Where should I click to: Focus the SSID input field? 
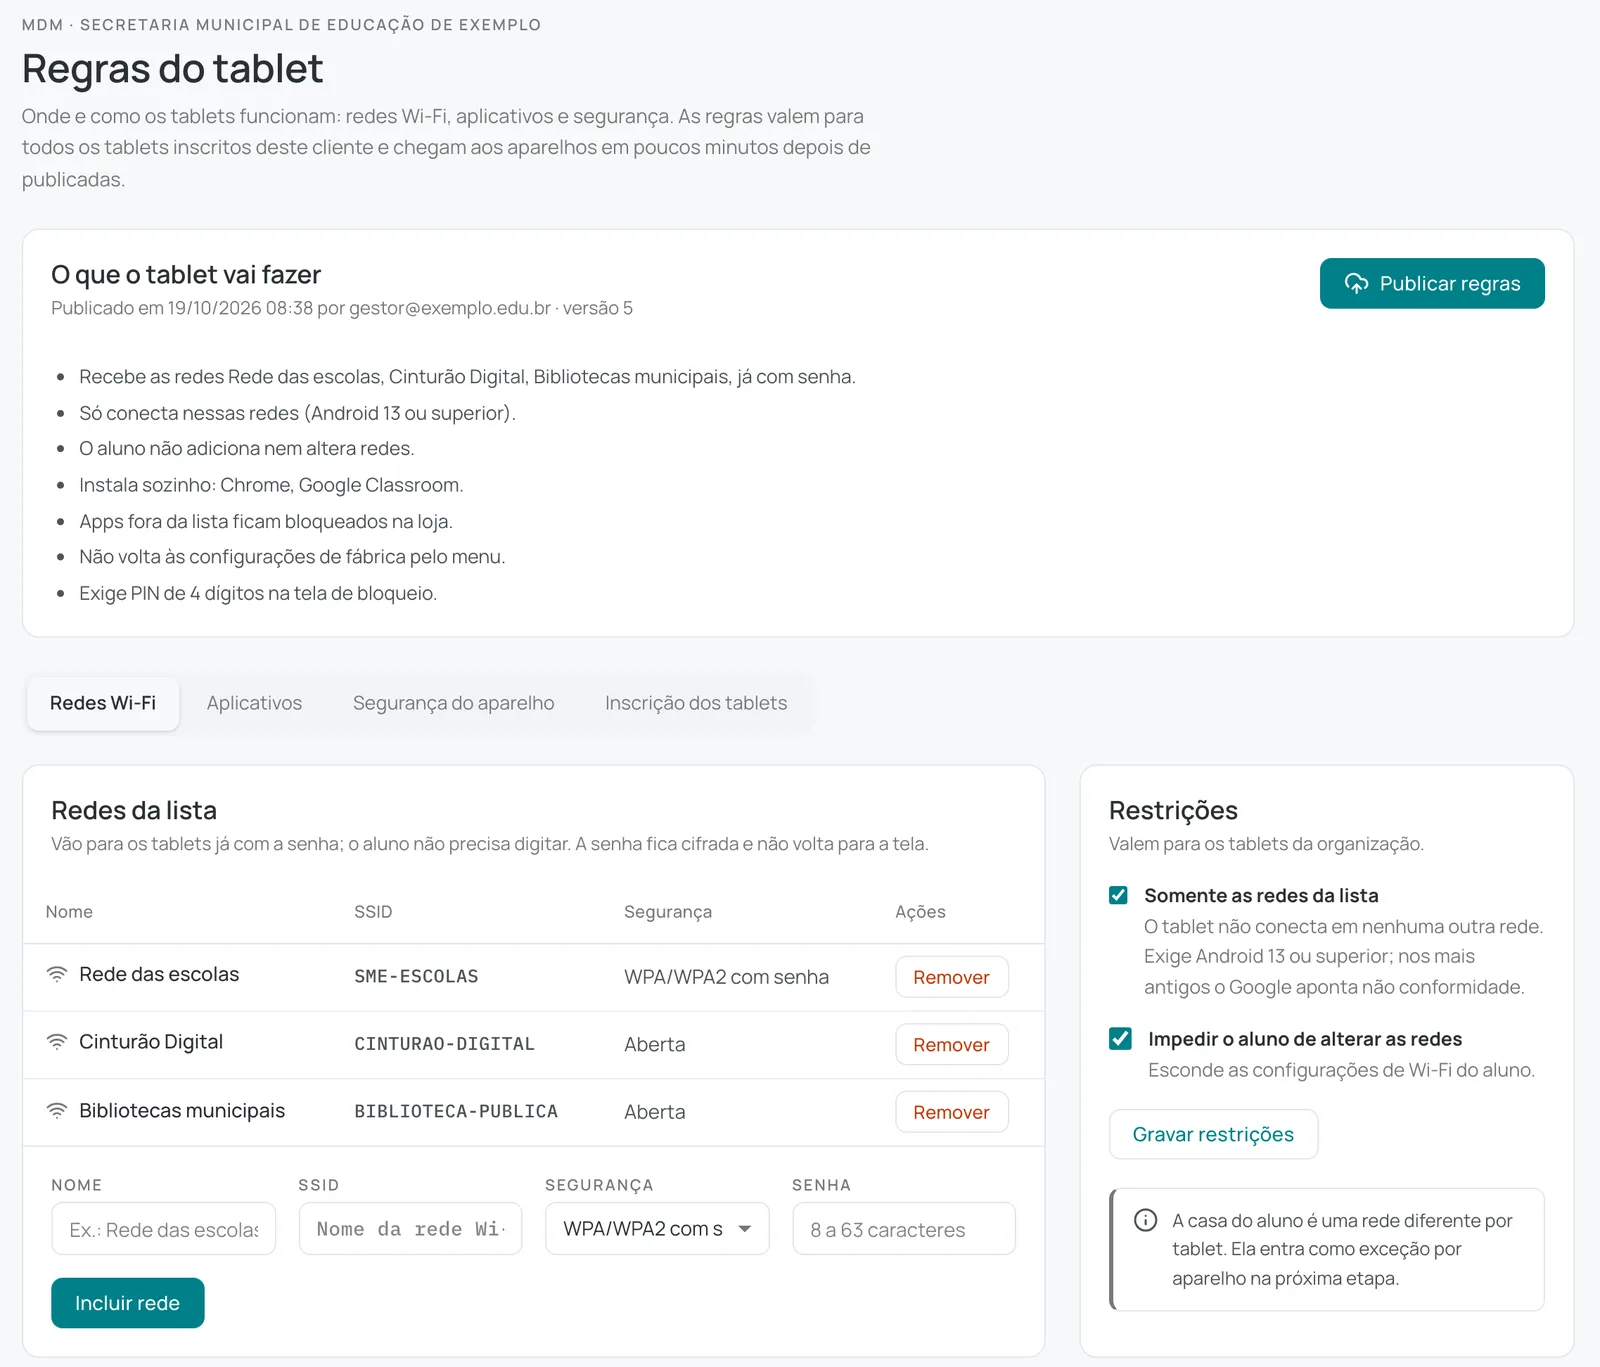[x=410, y=1229]
